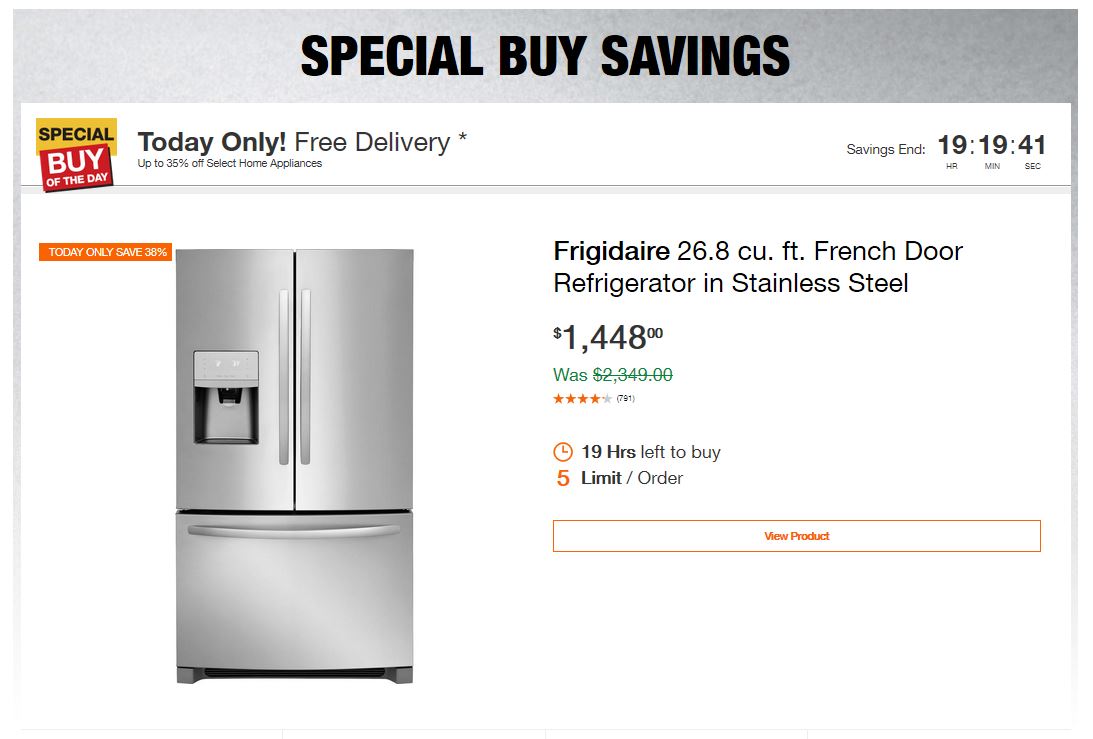Image resolution: width=1093 pixels, height=739 pixels.
Task: Click the Today Only Save 38% badge
Action: click(x=107, y=252)
